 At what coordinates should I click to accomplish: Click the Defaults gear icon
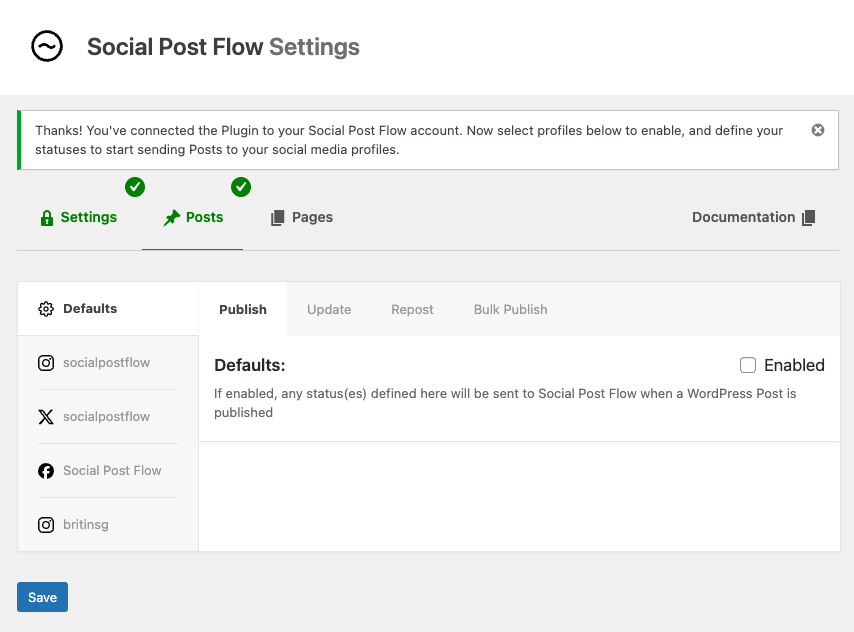(x=46, y=309)
